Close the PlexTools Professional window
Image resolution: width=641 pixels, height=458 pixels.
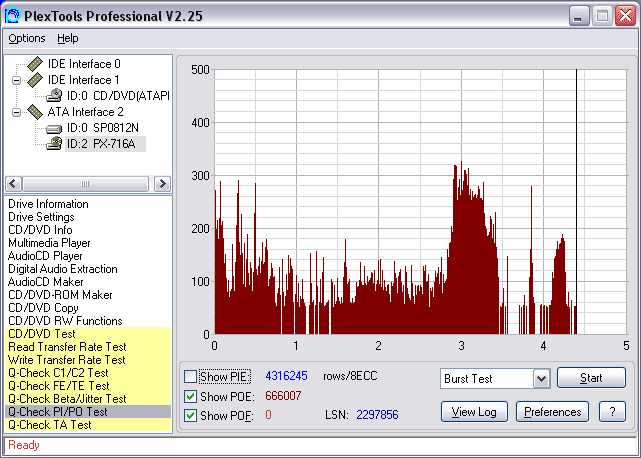[625, 16]
